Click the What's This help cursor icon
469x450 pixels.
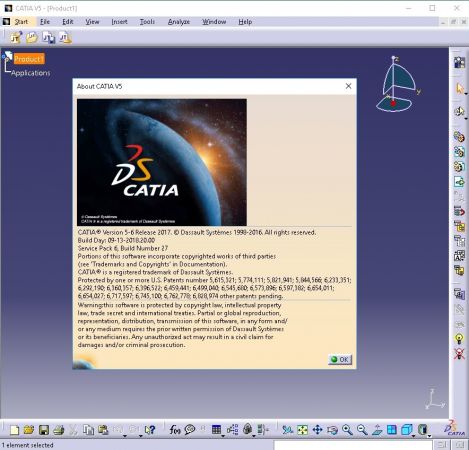pyautogui.click(x=150, y=430)
